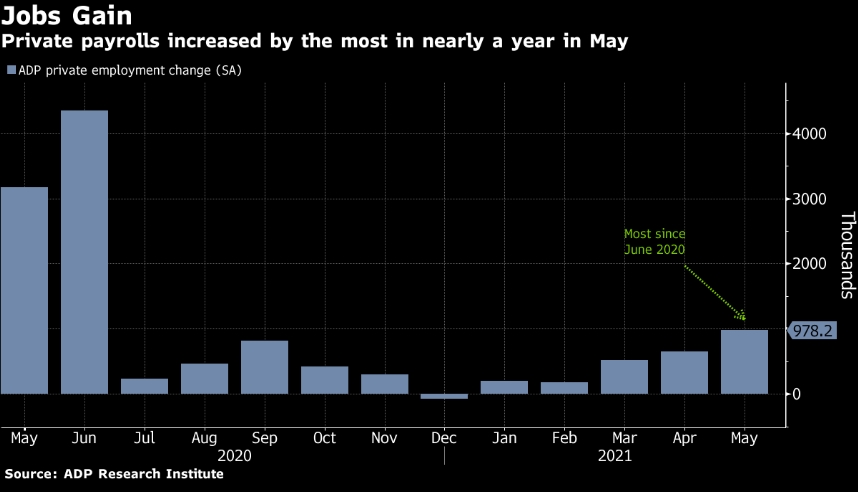Select the April 2021 bar
This screenshot has width=858, height=492.
click(684, 372)
